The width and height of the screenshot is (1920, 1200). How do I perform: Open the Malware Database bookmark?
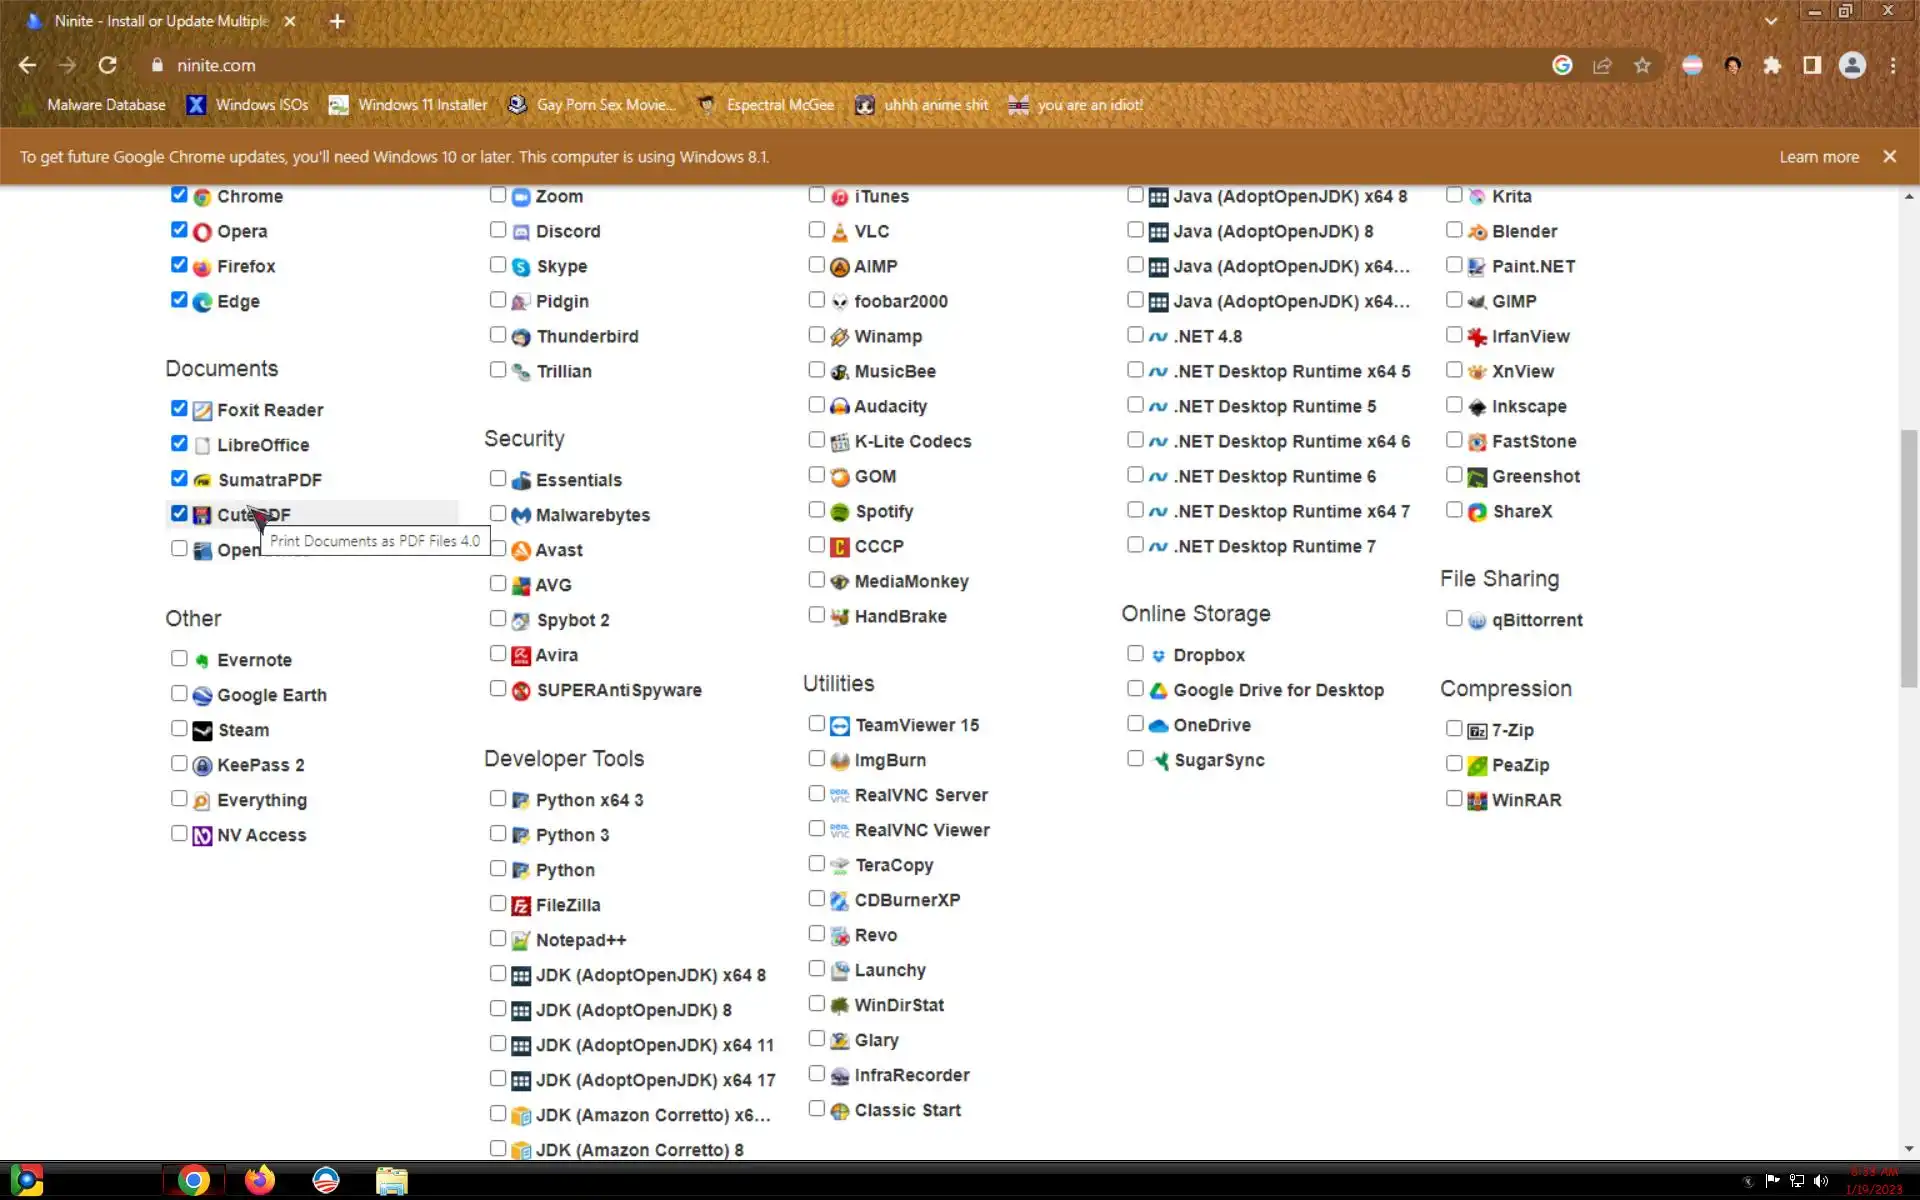106,105
